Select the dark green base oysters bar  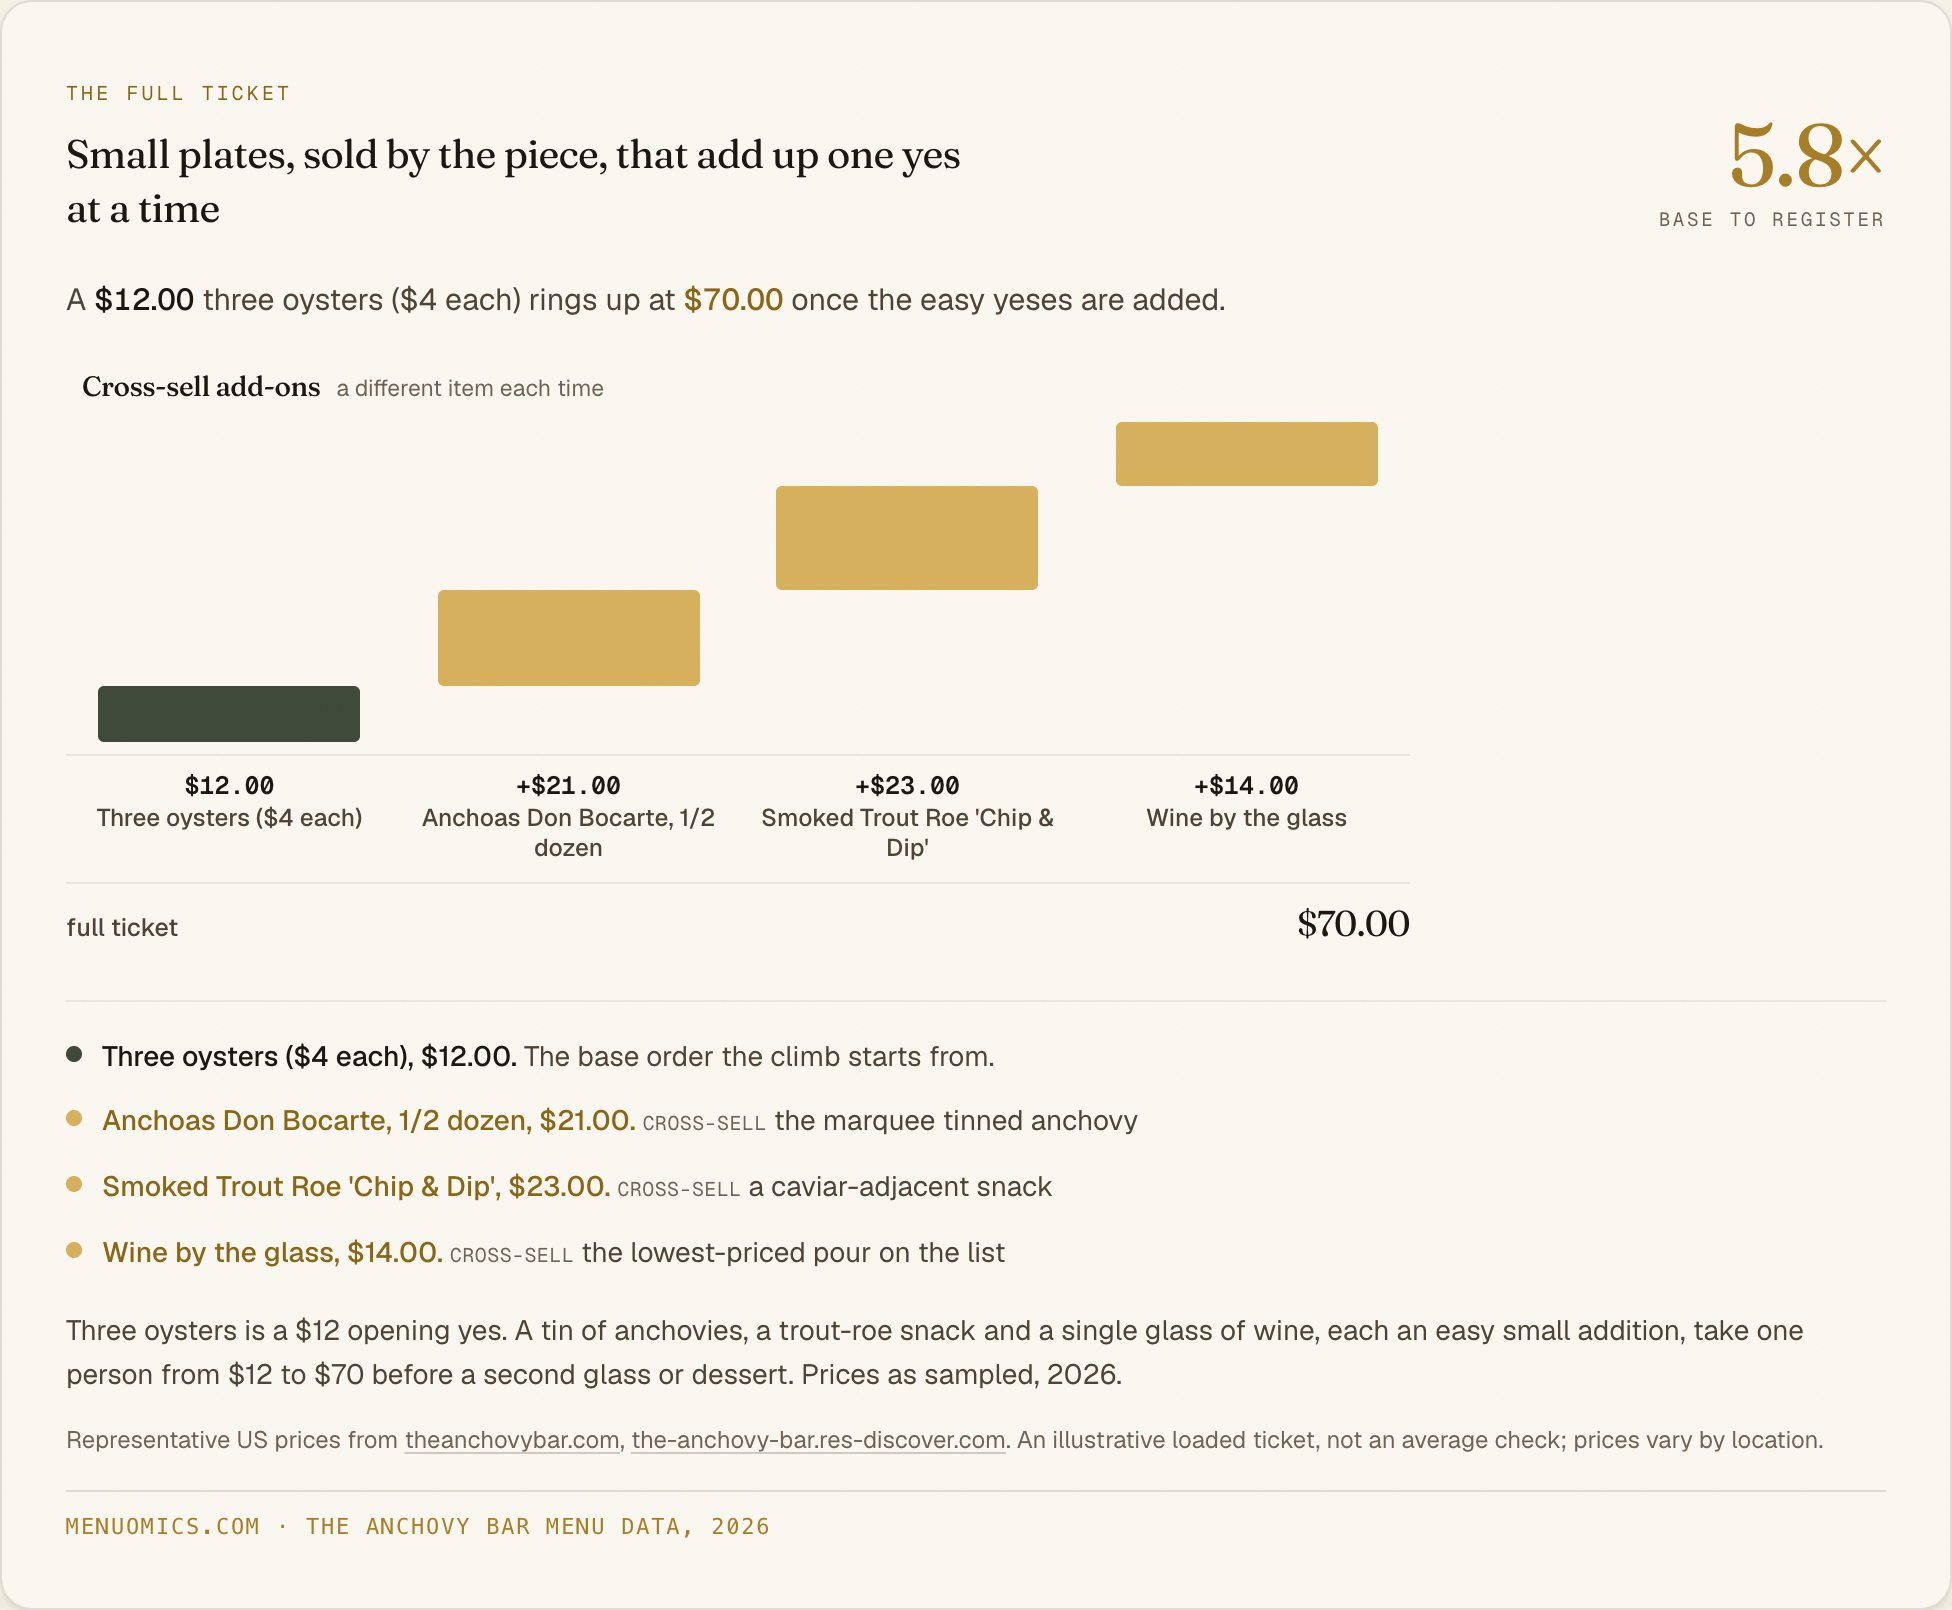pyautogui.click(x=229, y=714)
